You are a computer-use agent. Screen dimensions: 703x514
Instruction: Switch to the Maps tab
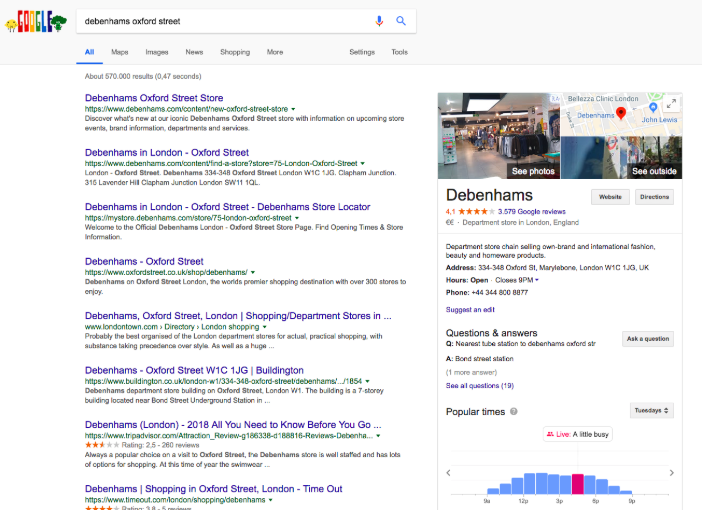(x=120, y=52)
